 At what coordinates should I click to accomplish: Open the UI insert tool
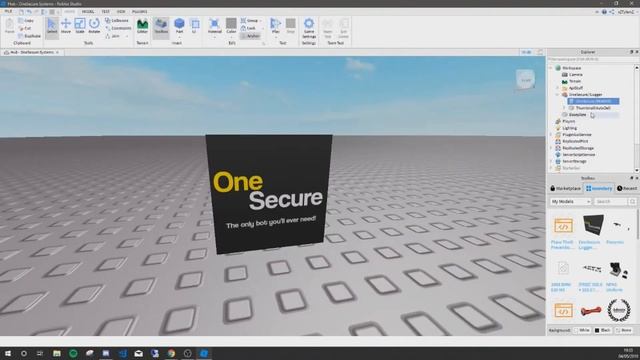195,27
